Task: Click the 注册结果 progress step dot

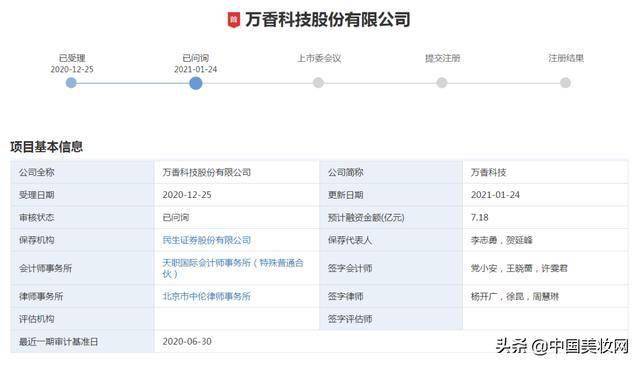Action: (565, 83)
